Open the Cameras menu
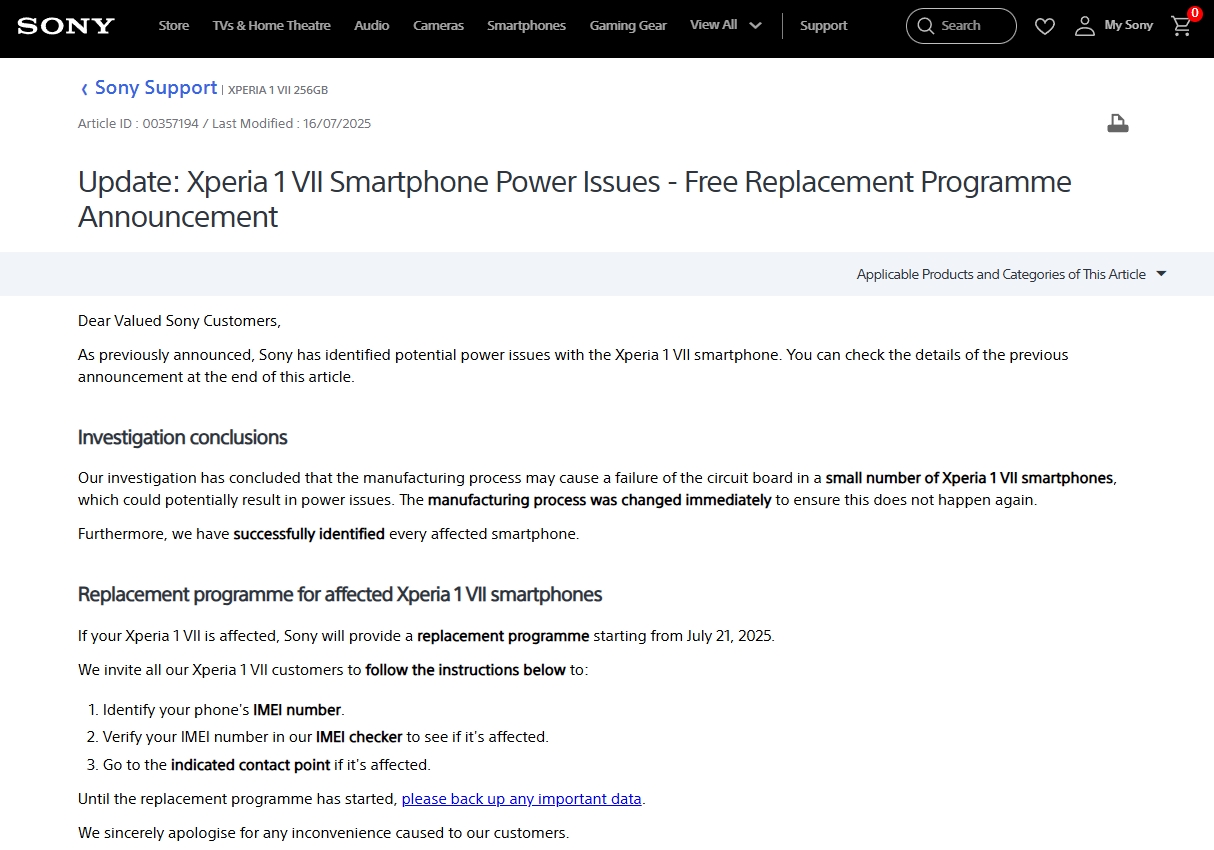 pos(439,26)
